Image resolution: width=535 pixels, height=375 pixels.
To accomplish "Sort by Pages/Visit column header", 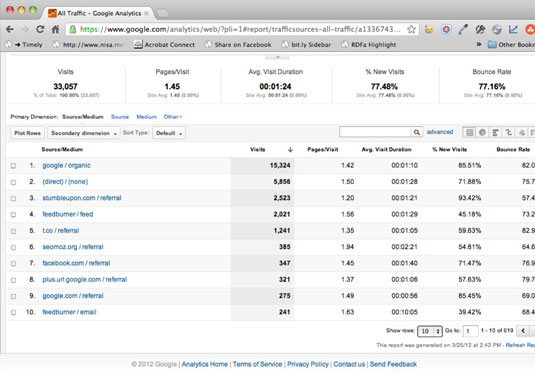I will click(x=322, y=149).
